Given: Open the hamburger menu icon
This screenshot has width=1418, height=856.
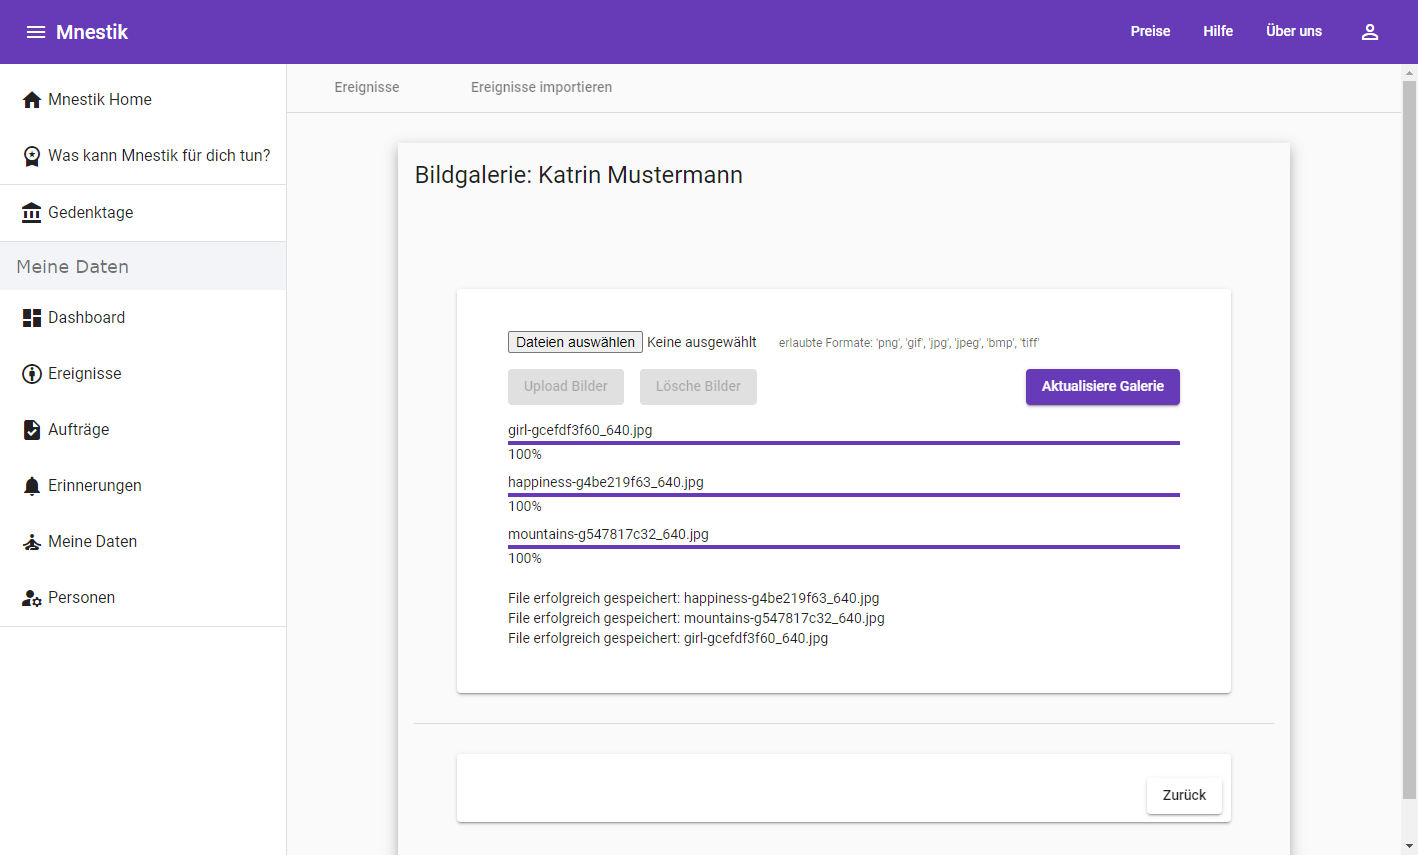Looking at the screenshot, I should click(x=36, y=32).
